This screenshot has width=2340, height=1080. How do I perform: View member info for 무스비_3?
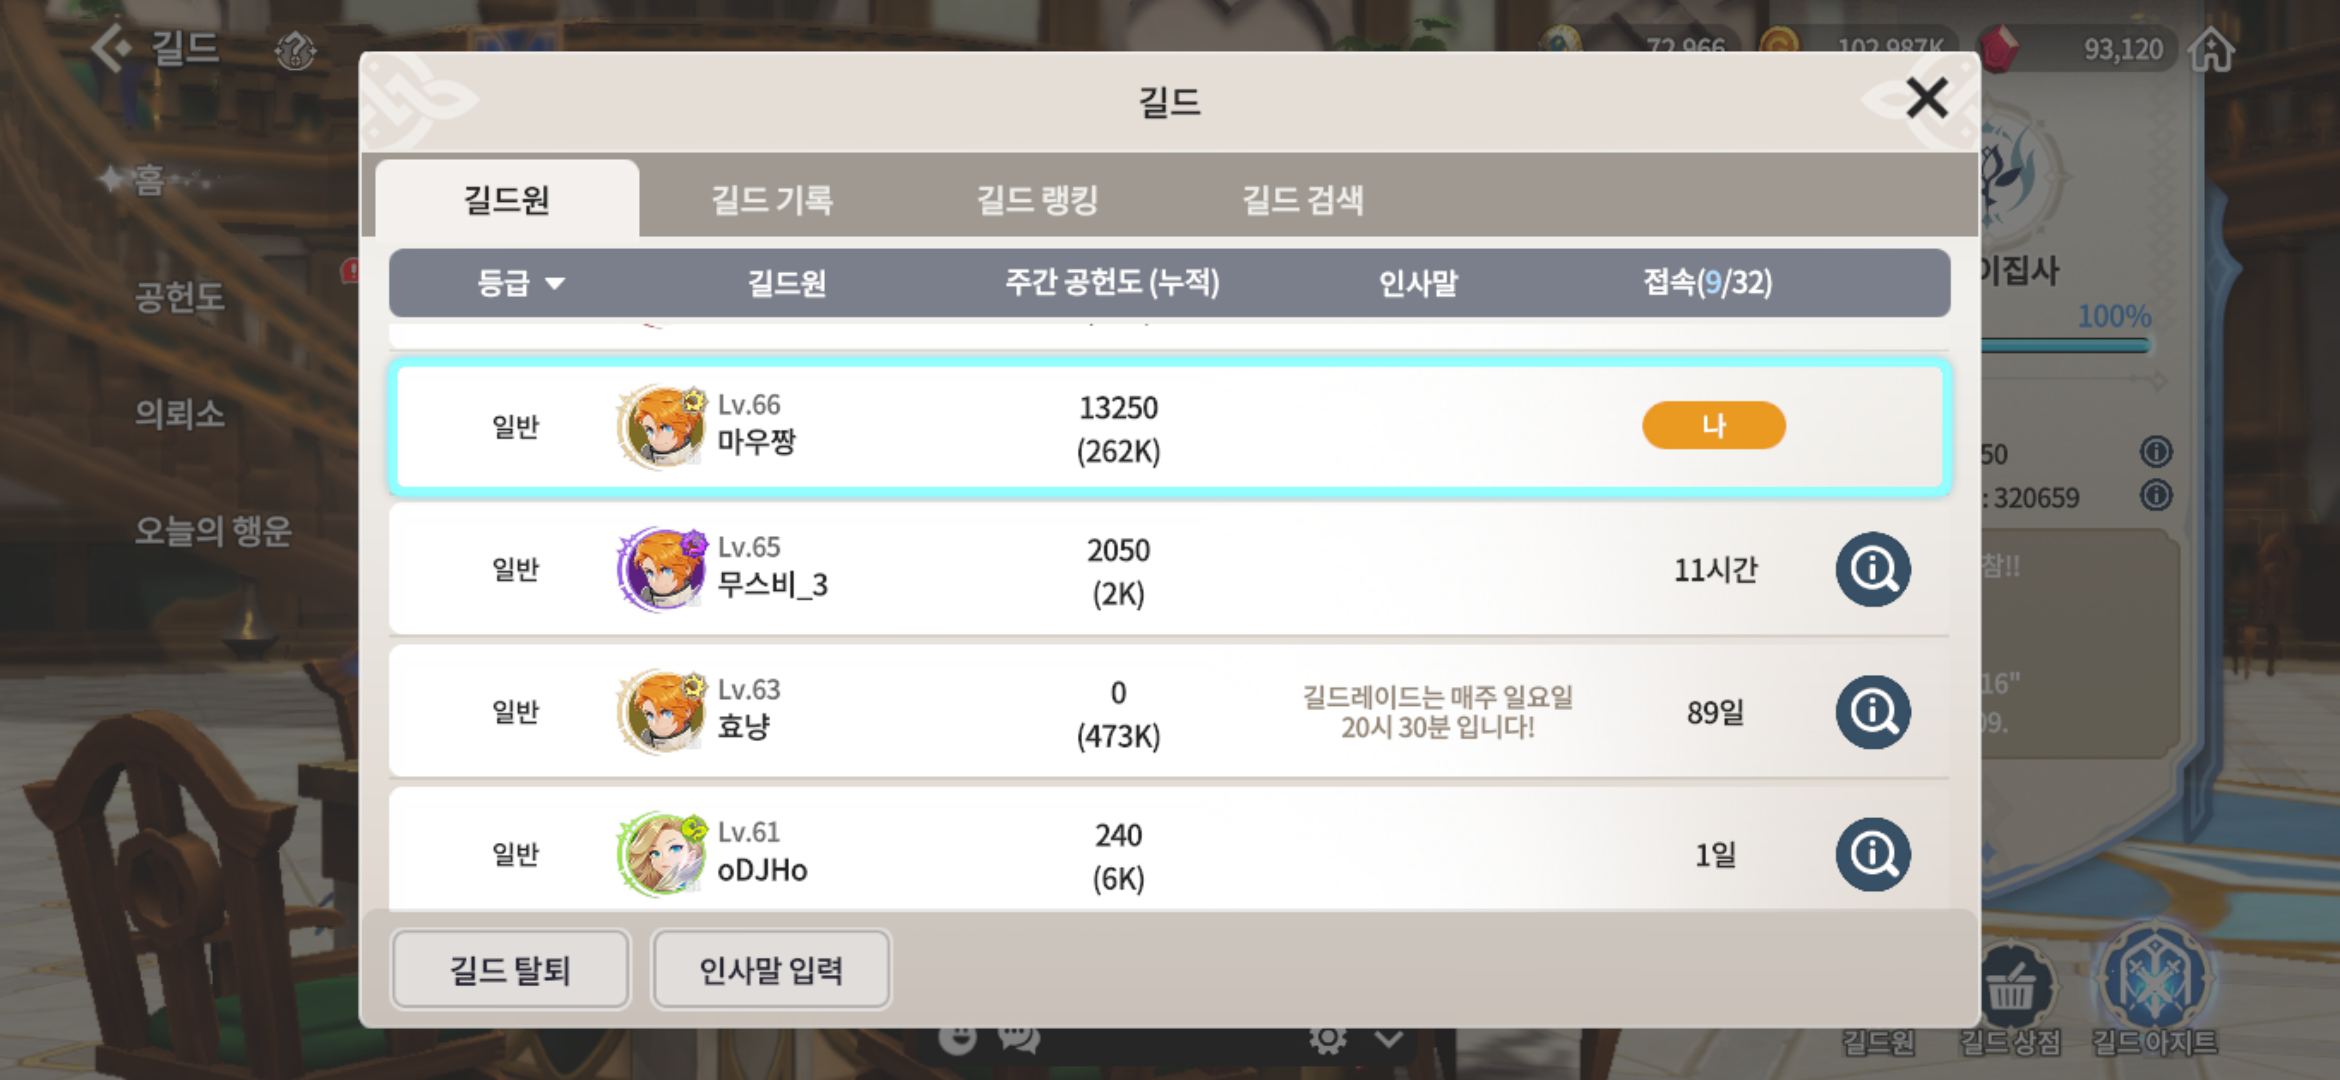(x=1873, y=569)
